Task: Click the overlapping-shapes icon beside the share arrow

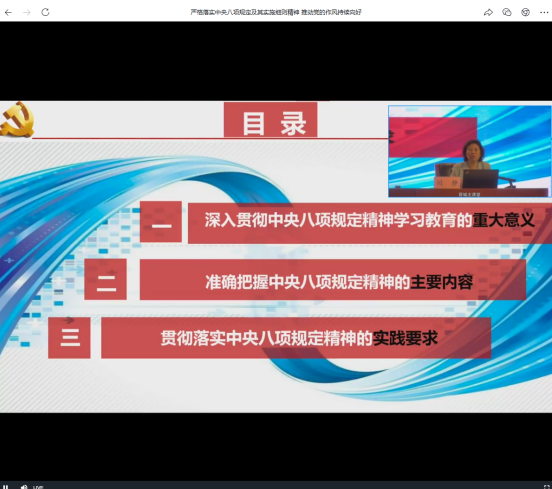Action: coord(507,12)
